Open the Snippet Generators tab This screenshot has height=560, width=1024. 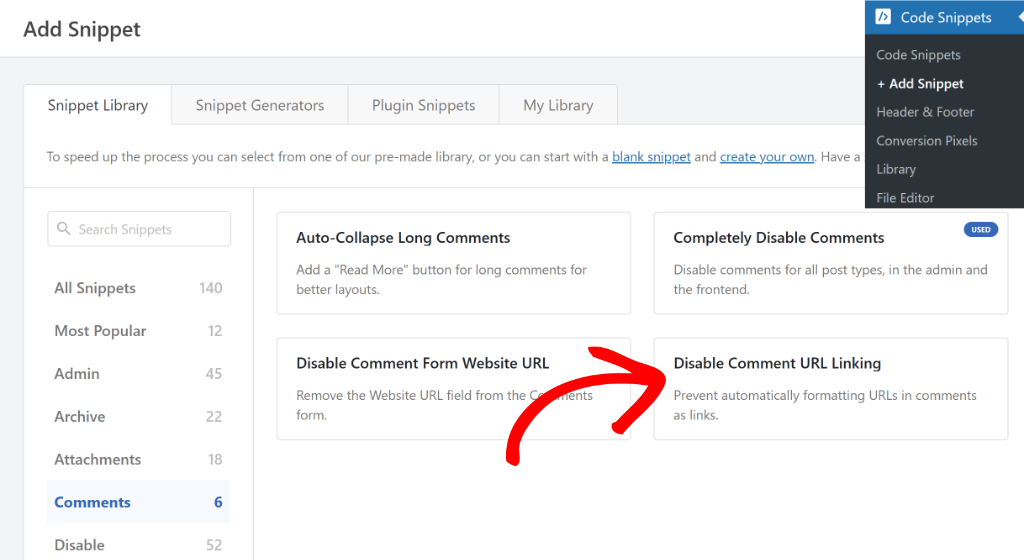[260, 105]
